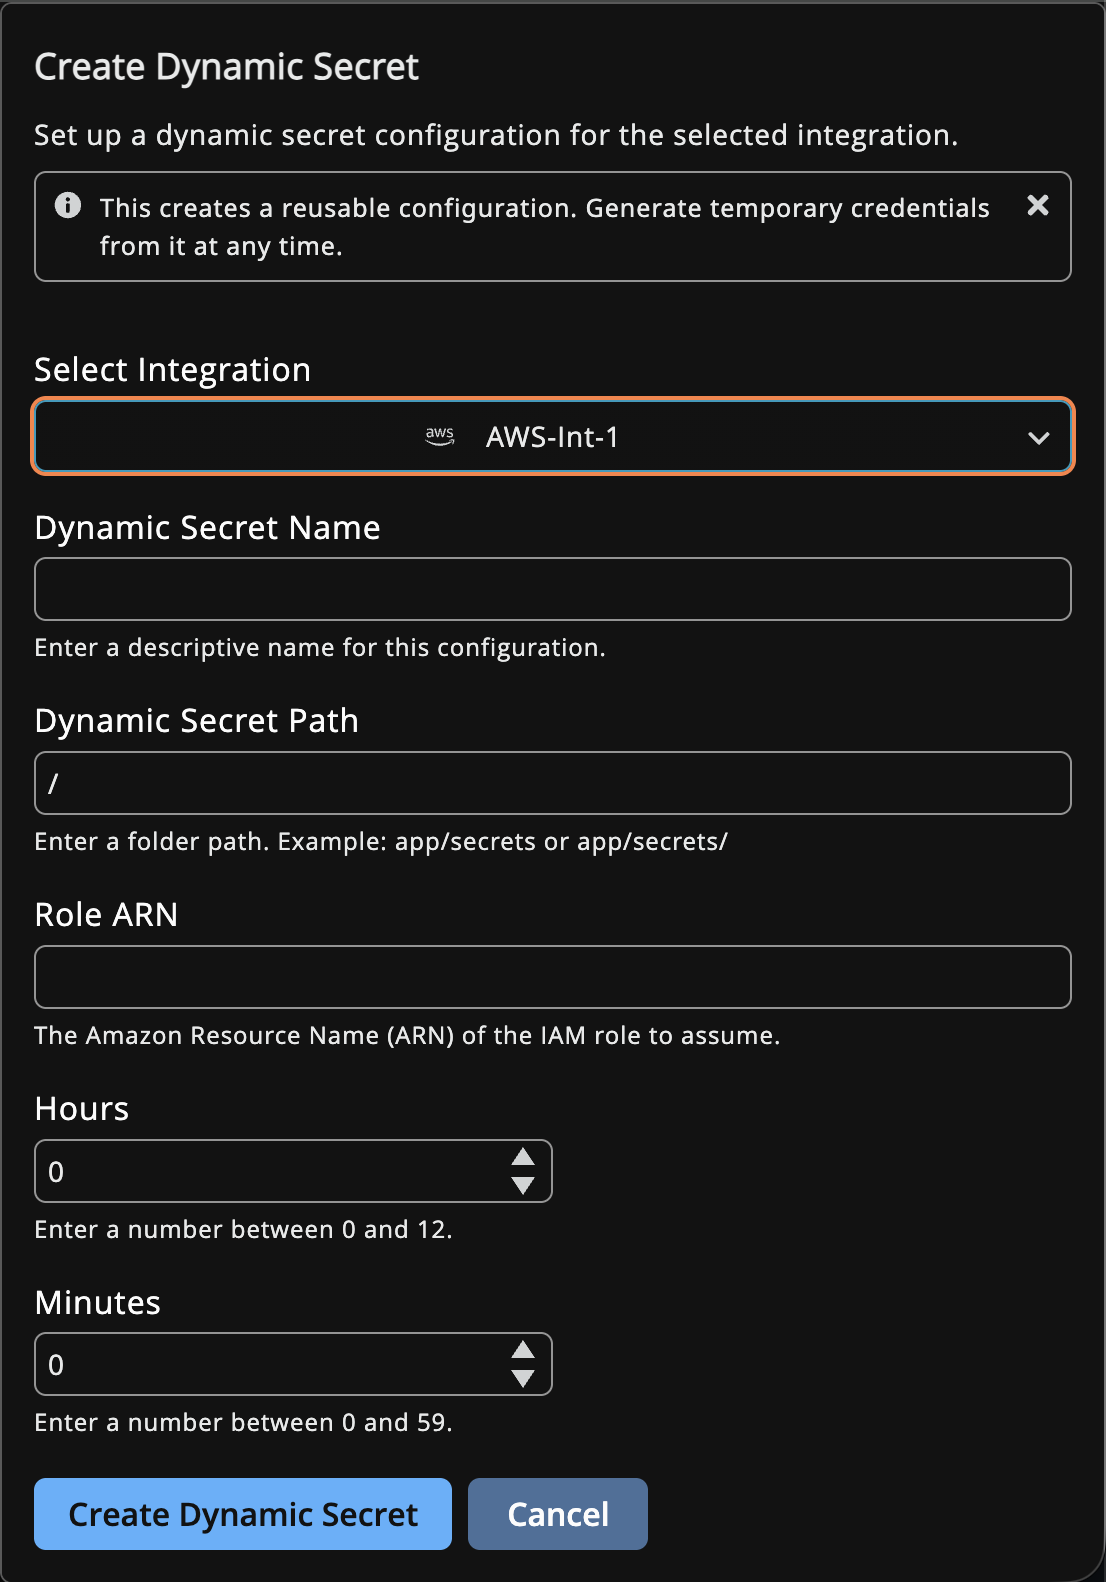
Task: Submit with Create Dynamic Secret button
Action: tap(243, 1514)
